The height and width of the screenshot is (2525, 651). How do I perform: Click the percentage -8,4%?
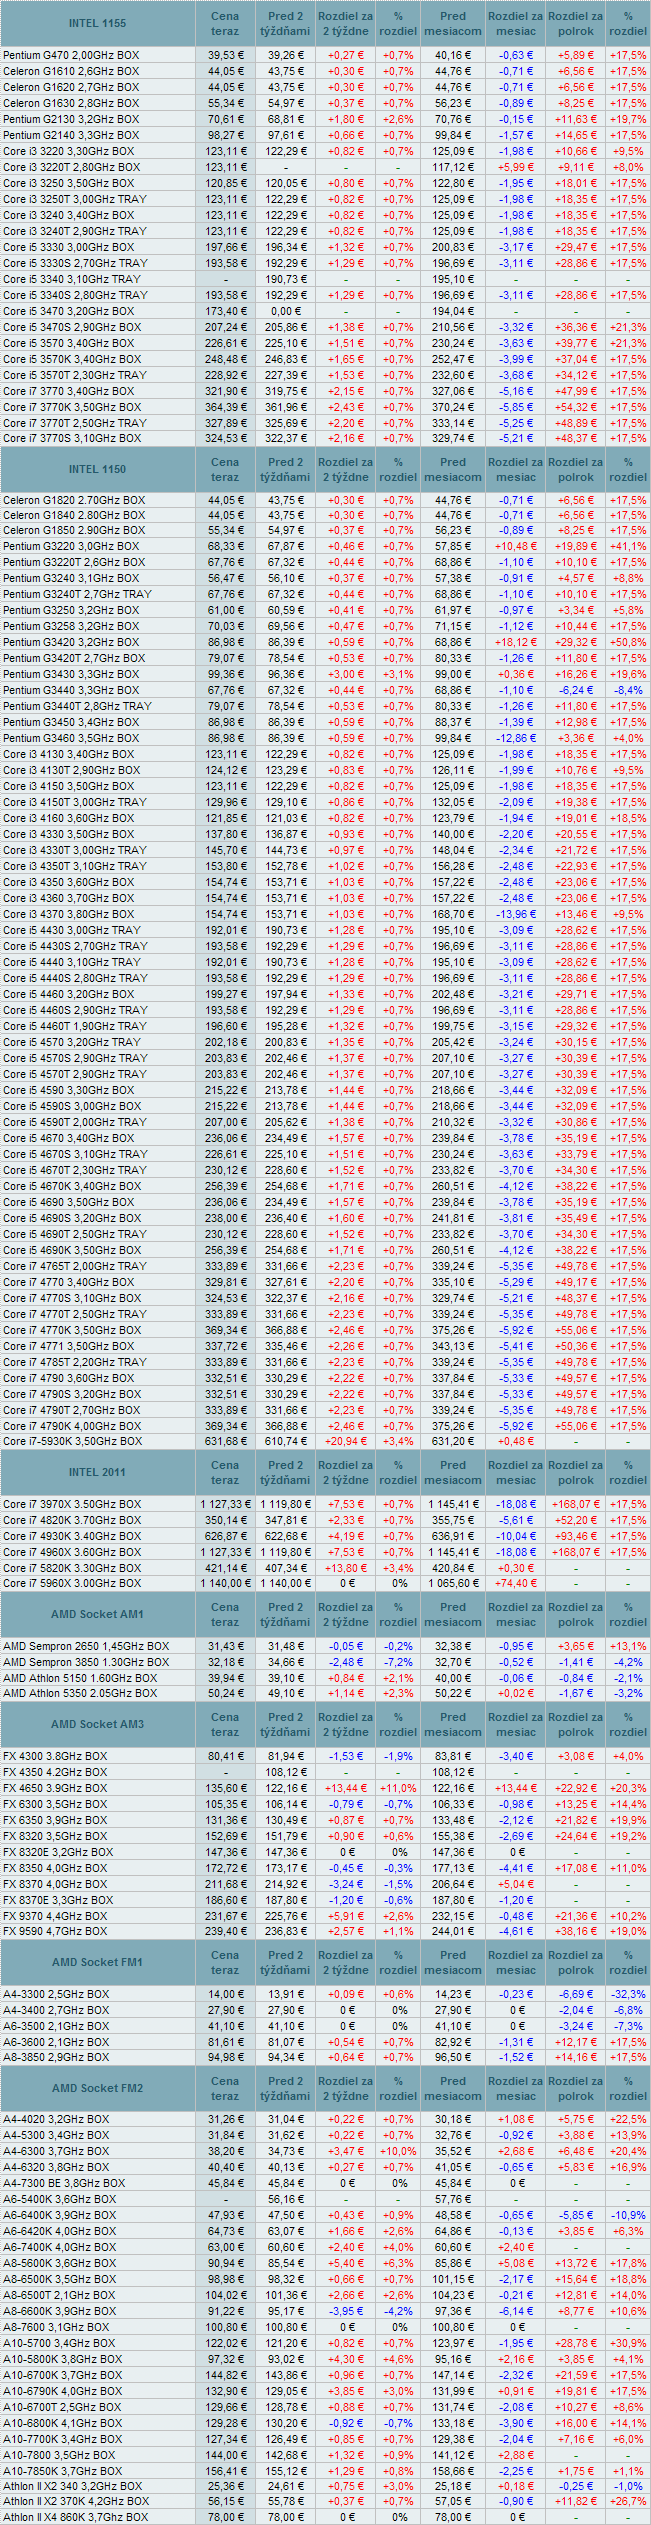pos(628,690)
